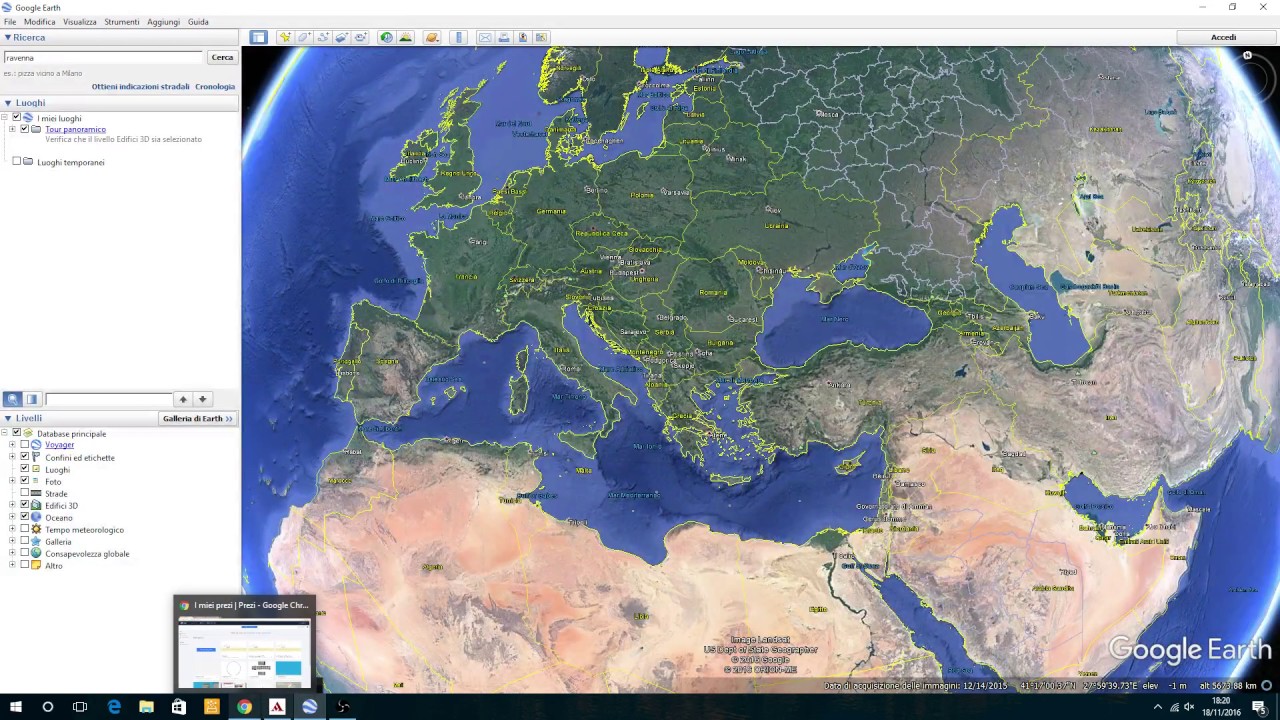Select the Add Path tool
This screenshot has height=720, width=1280.
323,37
